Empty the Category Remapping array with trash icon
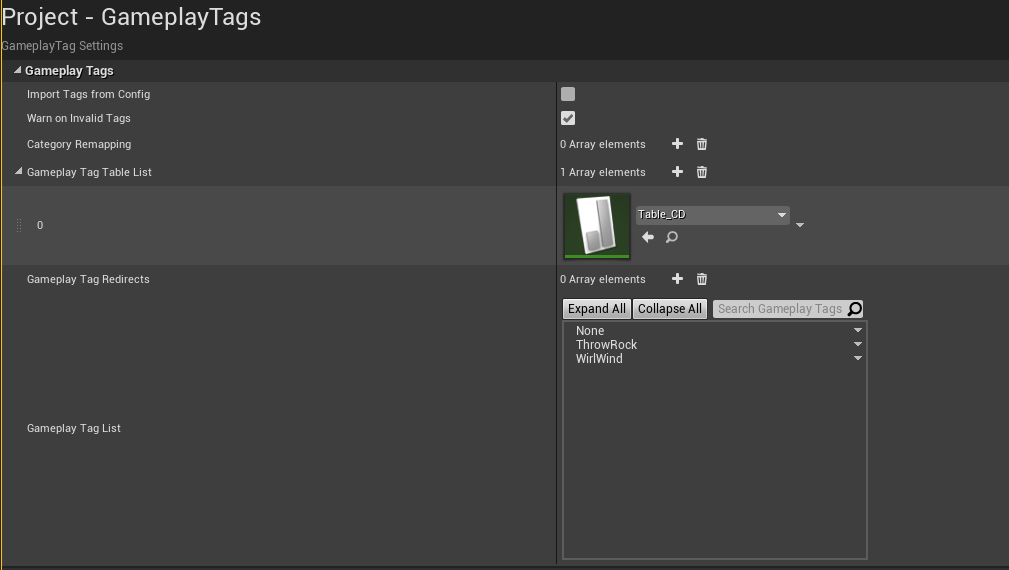This screenshot has height=570, width=1009. [x=702, y=144]
